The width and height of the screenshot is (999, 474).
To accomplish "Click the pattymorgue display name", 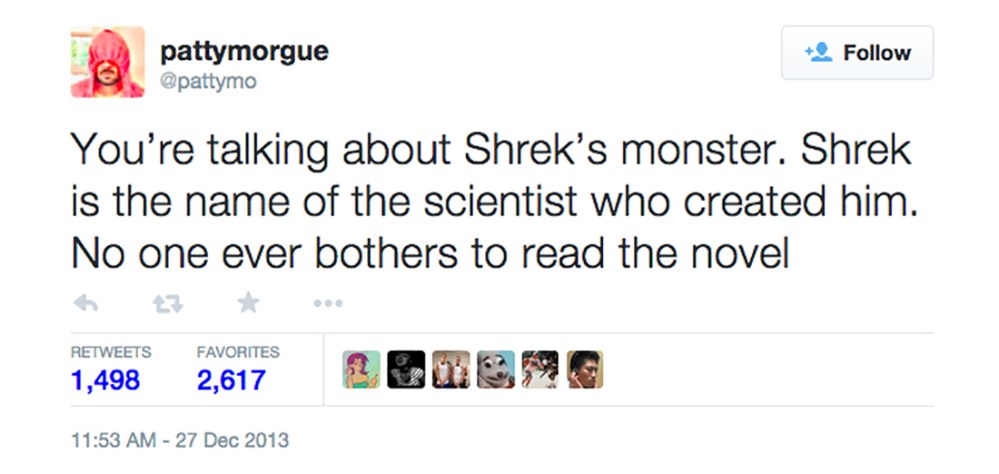I will (244, 52).
